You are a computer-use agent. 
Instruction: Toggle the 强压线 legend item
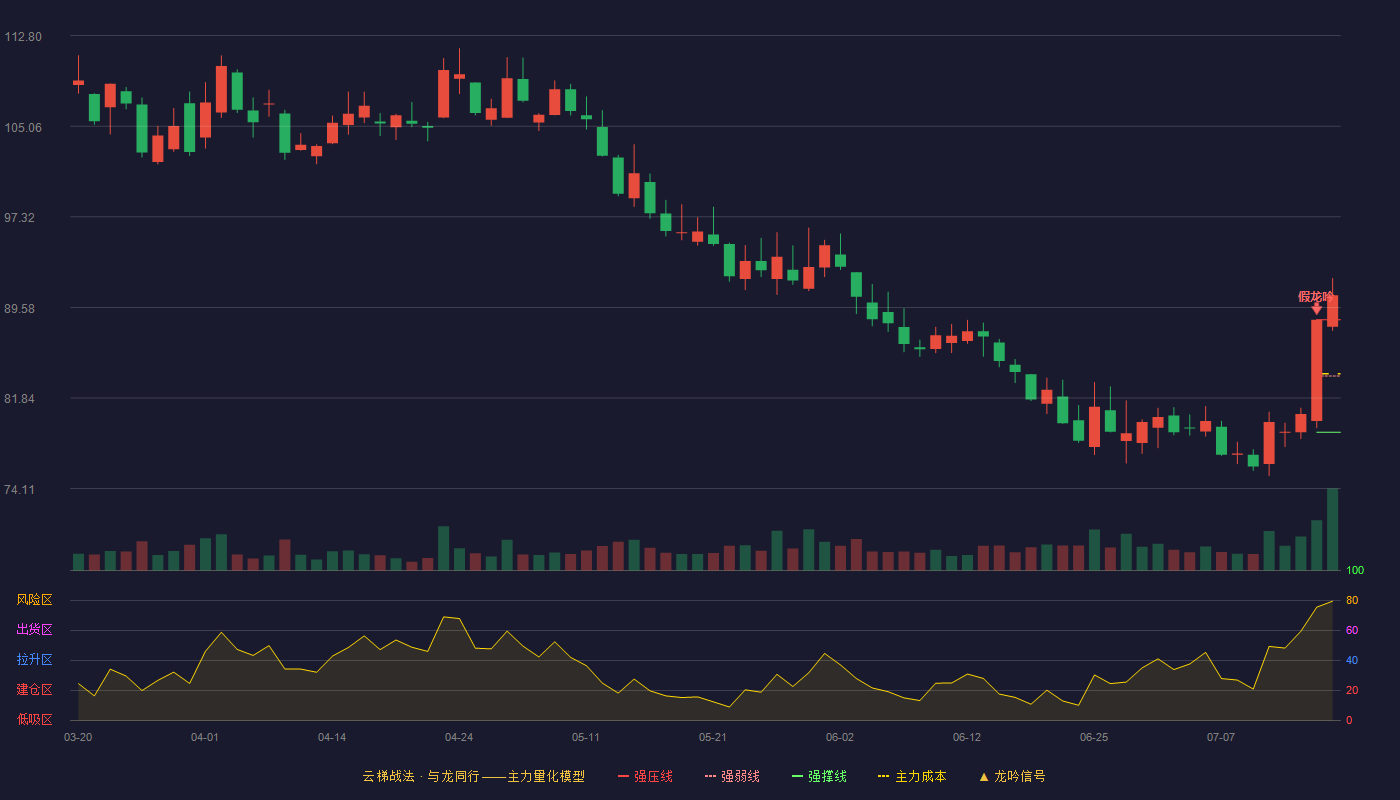[x=645, y=776]
